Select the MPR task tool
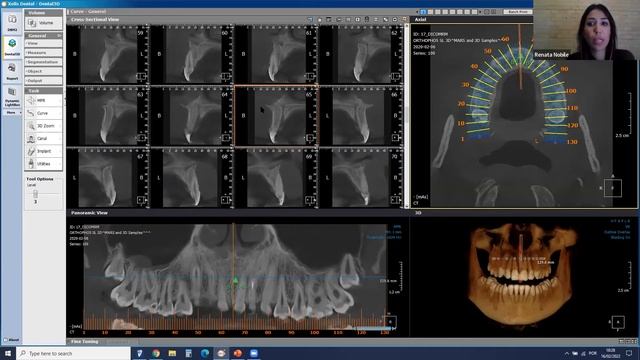 pyautogui.click(x=43, y=100)
